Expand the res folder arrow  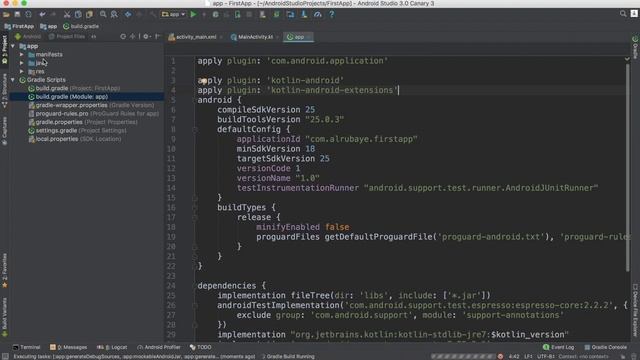[22, 71]
